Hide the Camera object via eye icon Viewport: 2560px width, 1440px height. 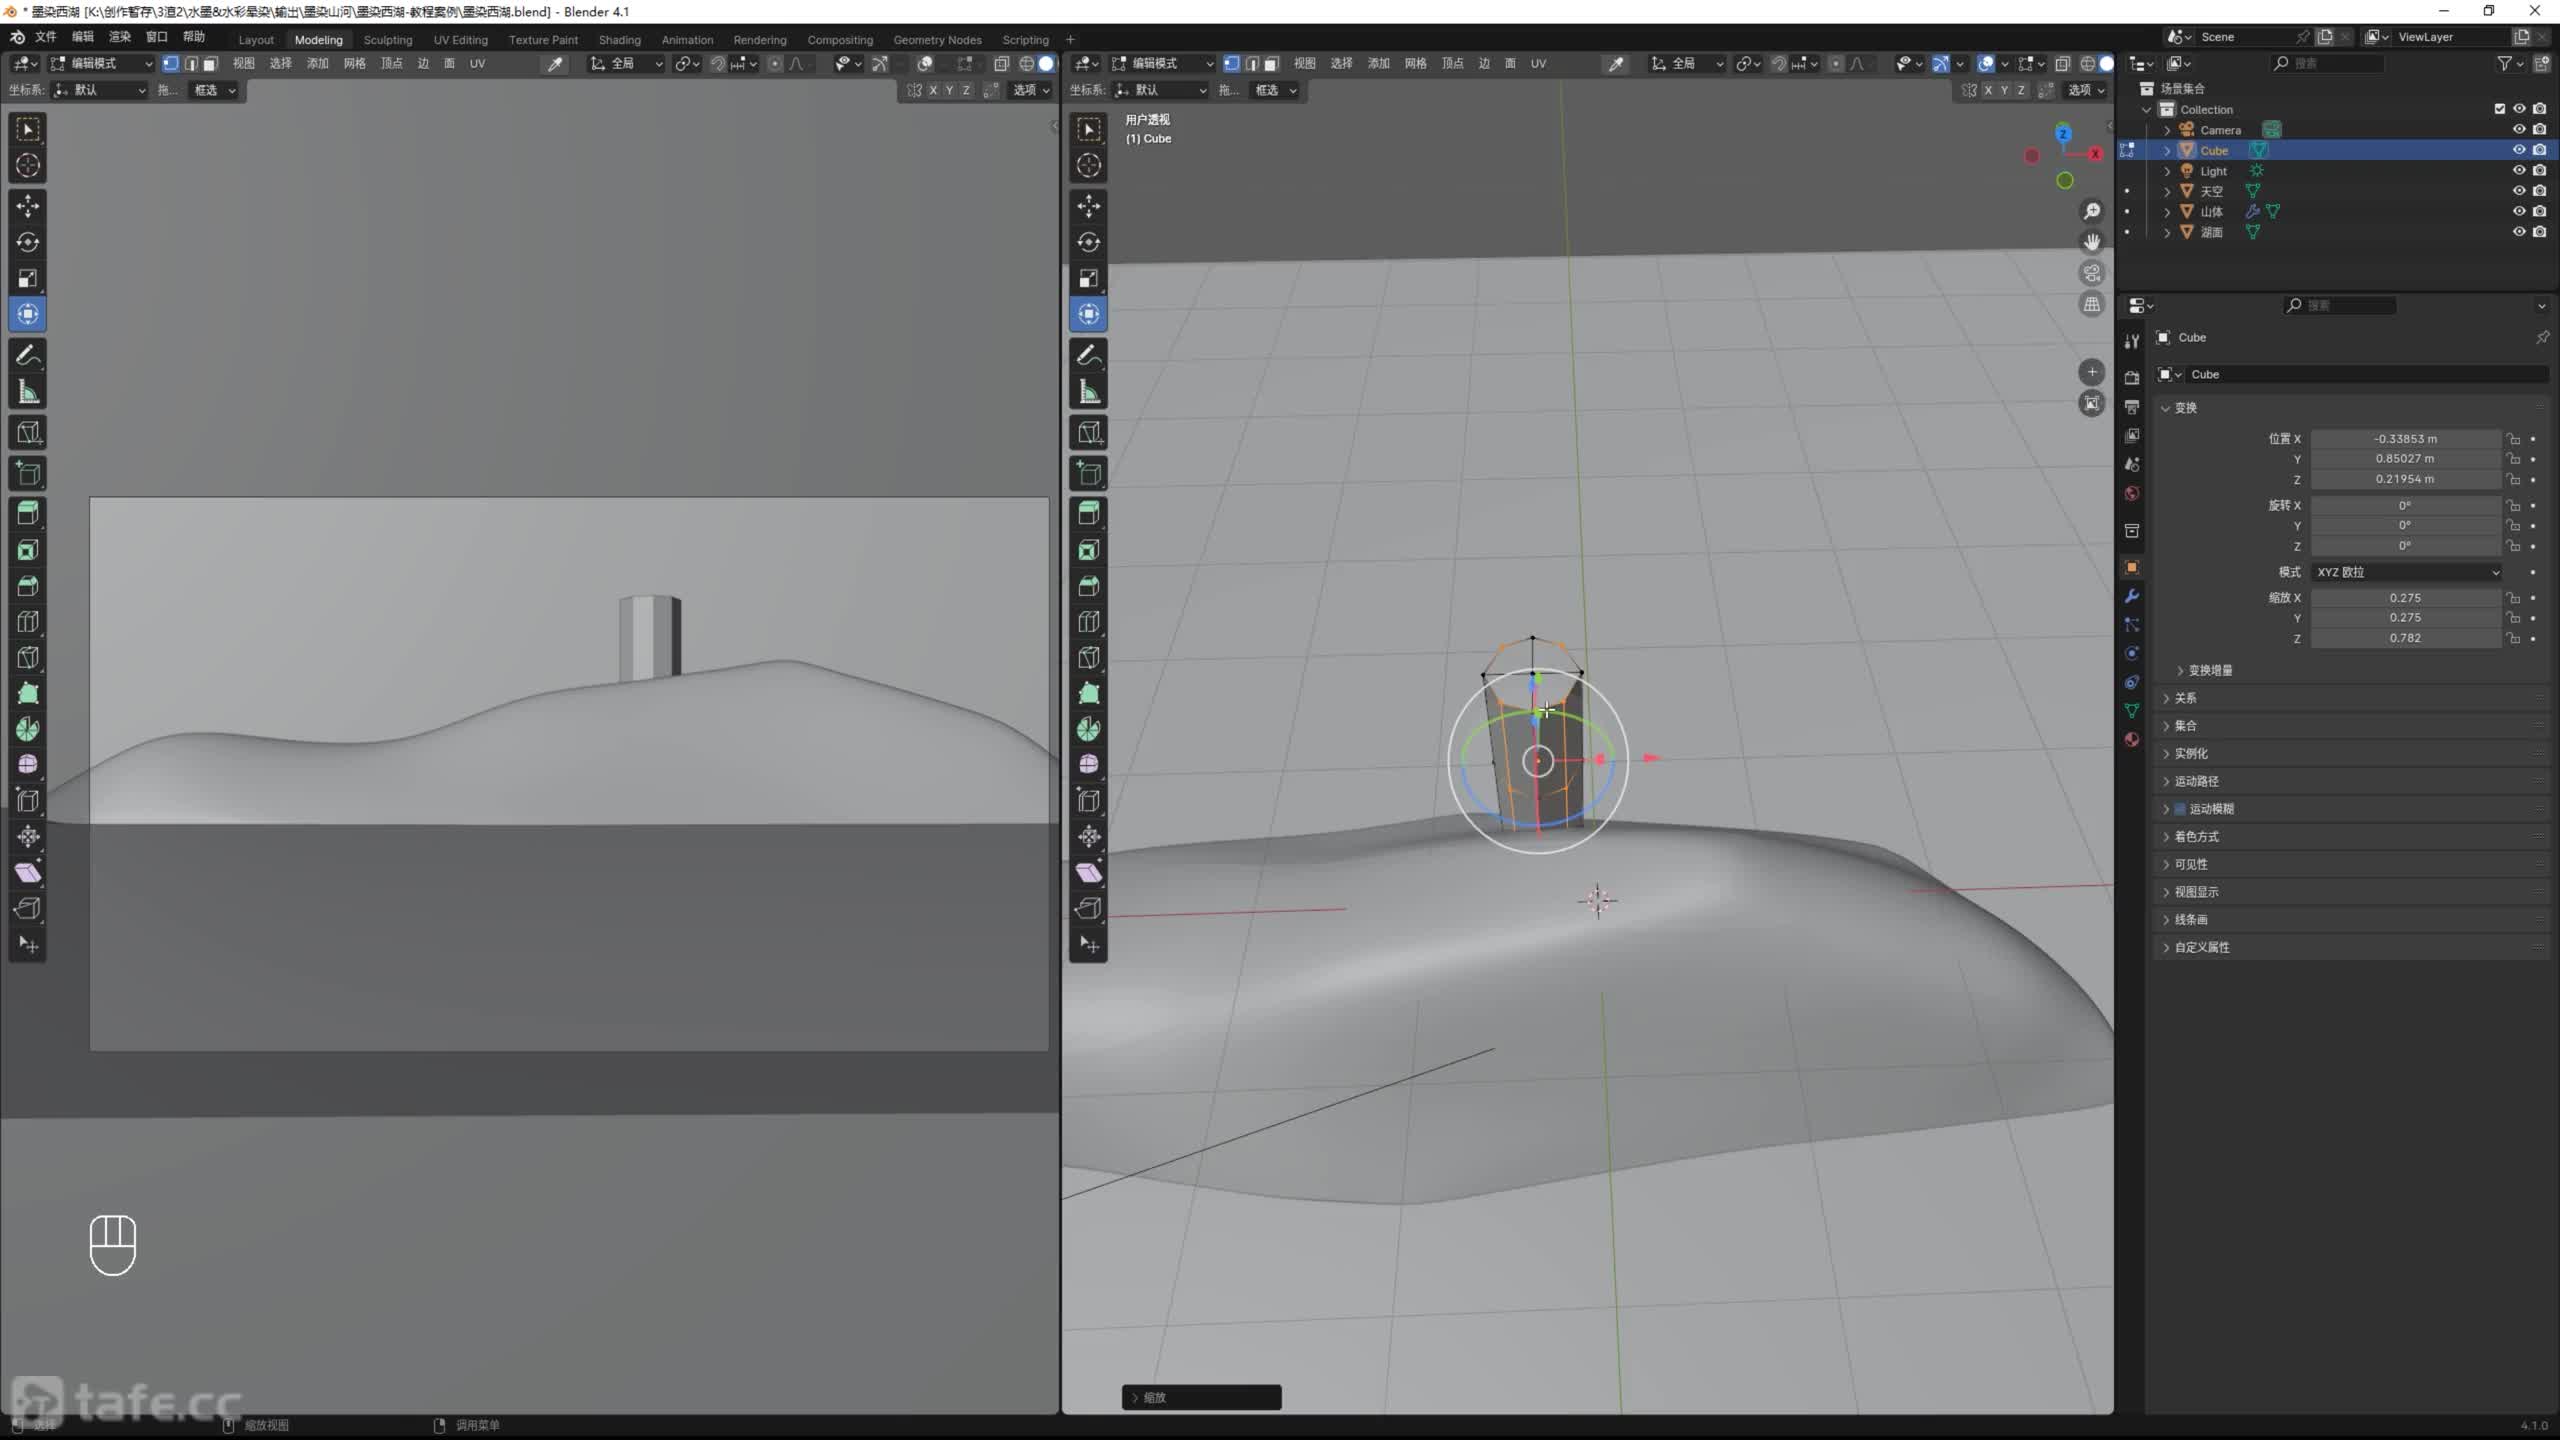[x=2518, y=129]
